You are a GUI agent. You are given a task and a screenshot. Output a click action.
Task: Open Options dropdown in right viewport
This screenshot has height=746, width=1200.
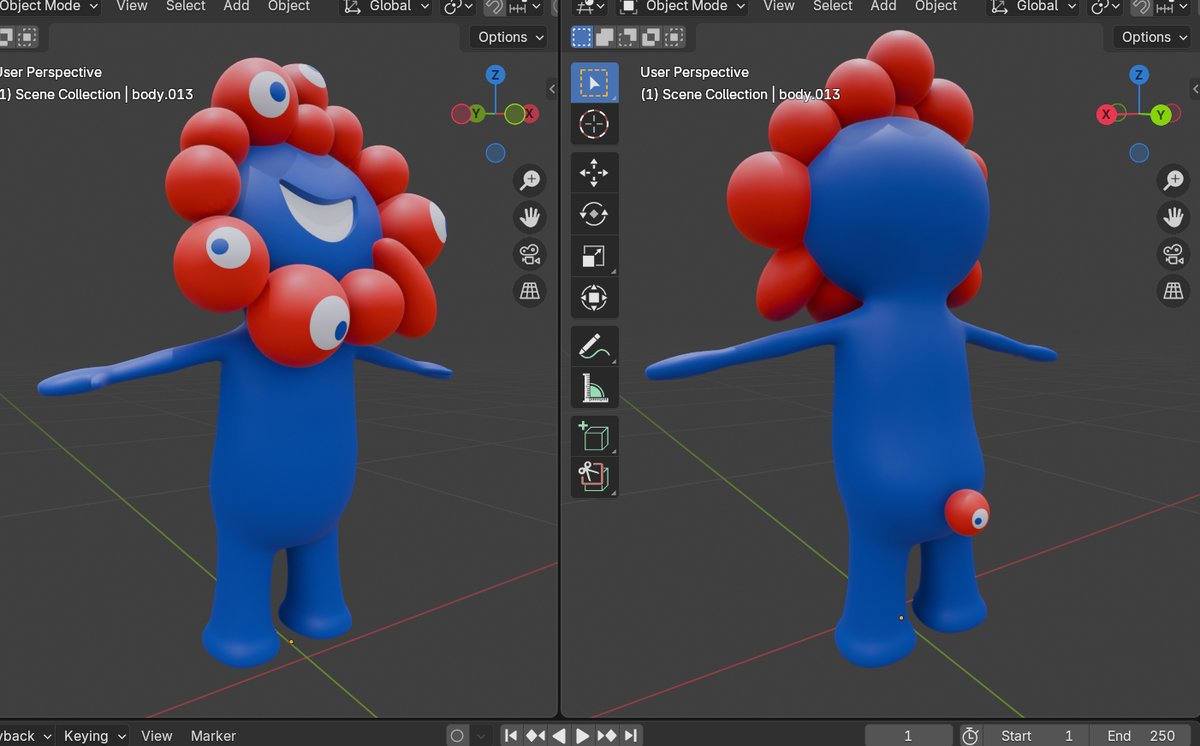click(x=1153, y=37)
